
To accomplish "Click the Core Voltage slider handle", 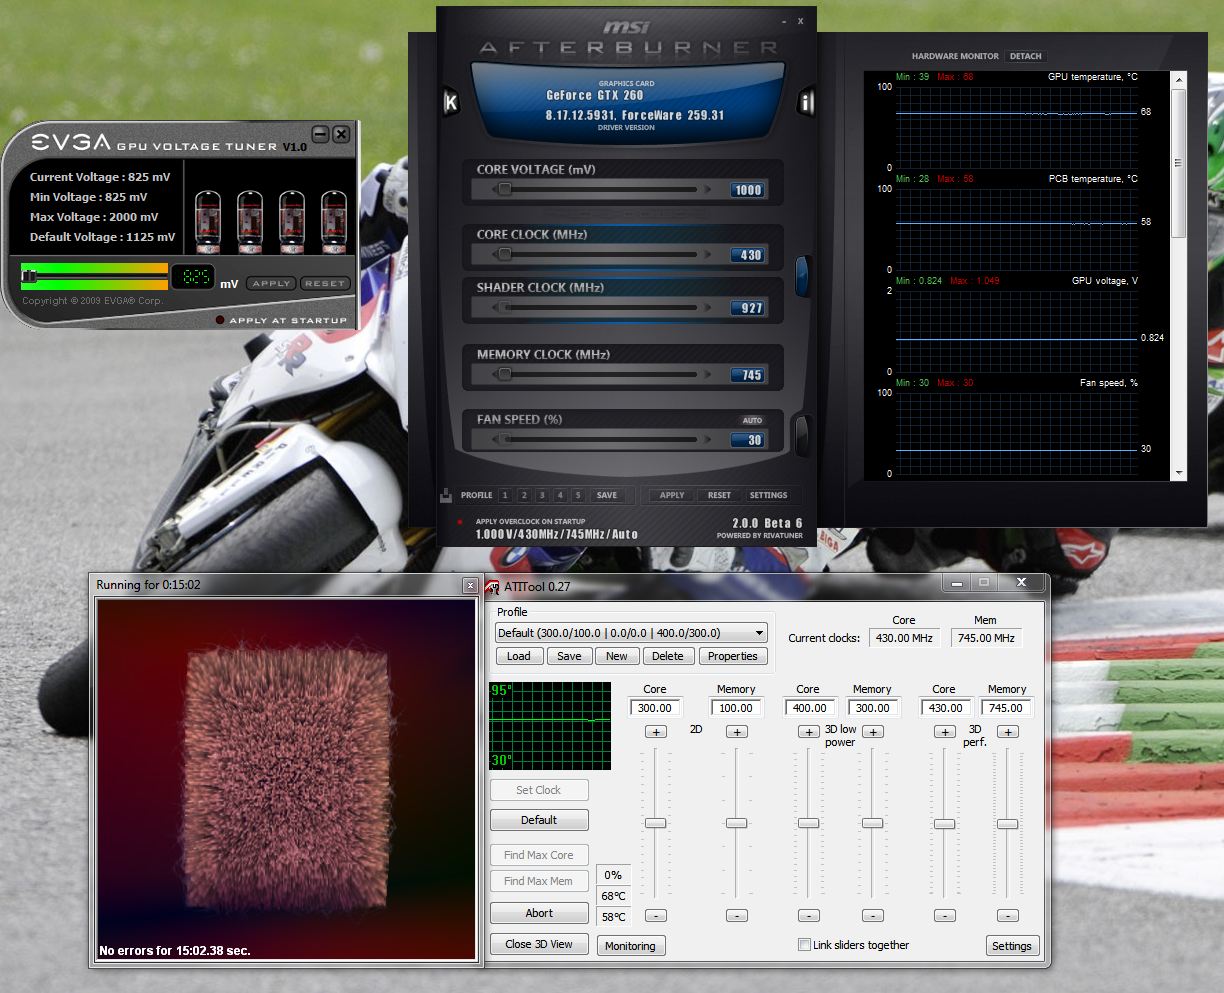I will click(505, 189).
